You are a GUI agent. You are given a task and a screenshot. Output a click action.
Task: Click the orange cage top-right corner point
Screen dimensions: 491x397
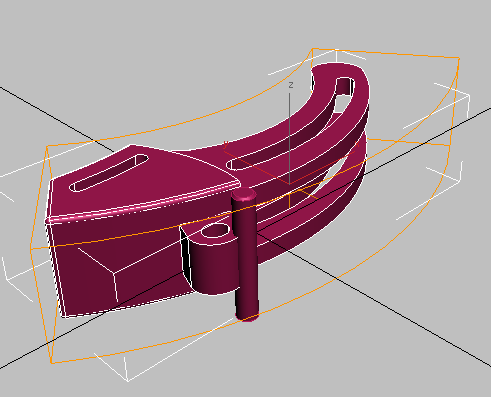click(x=459, y=59)
